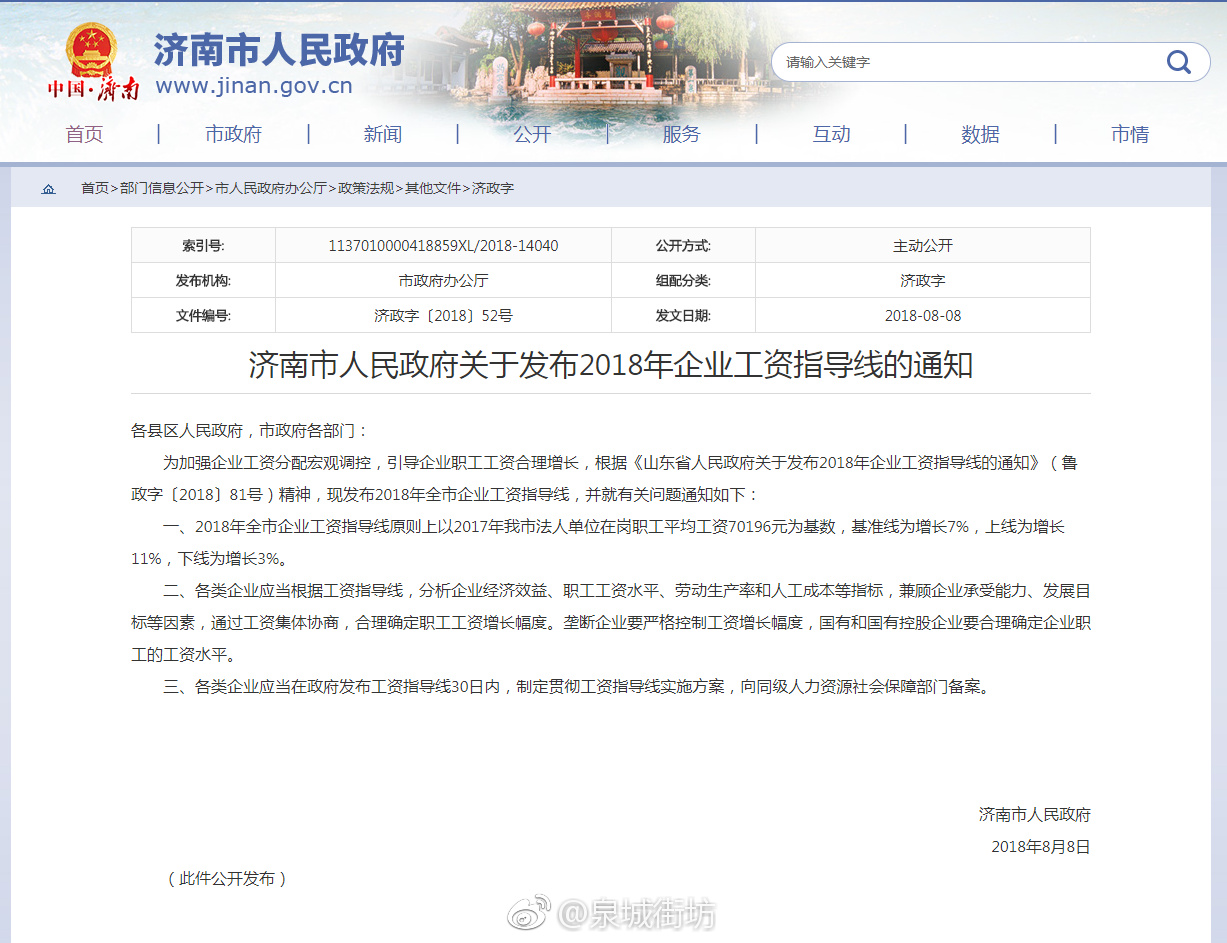
Task: Click the www.jinan.gov.cn site link
Action: click(x=253, y=87)
